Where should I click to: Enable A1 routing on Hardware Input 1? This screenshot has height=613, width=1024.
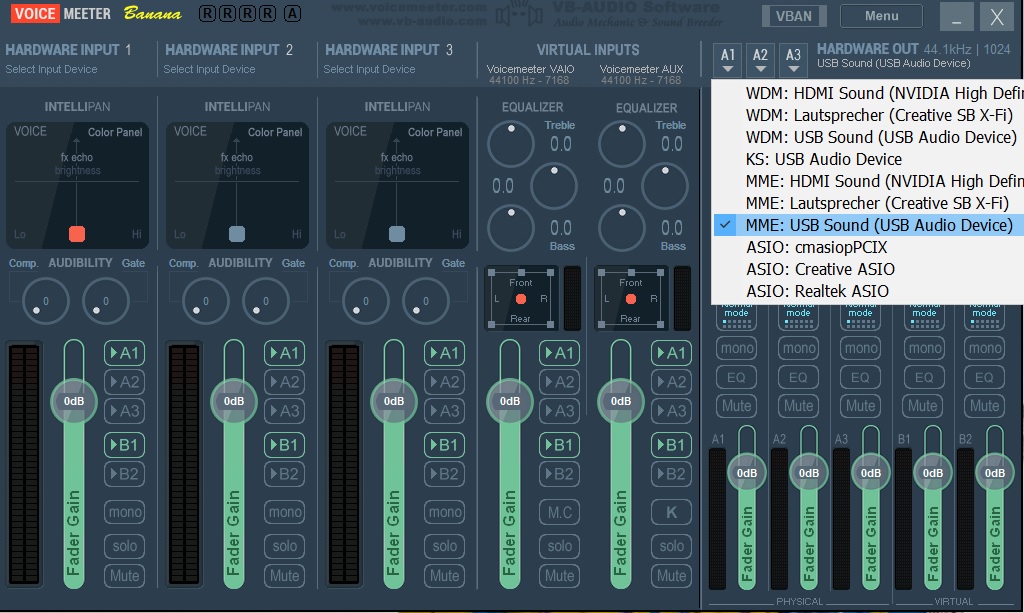click(x=124, y=353)
